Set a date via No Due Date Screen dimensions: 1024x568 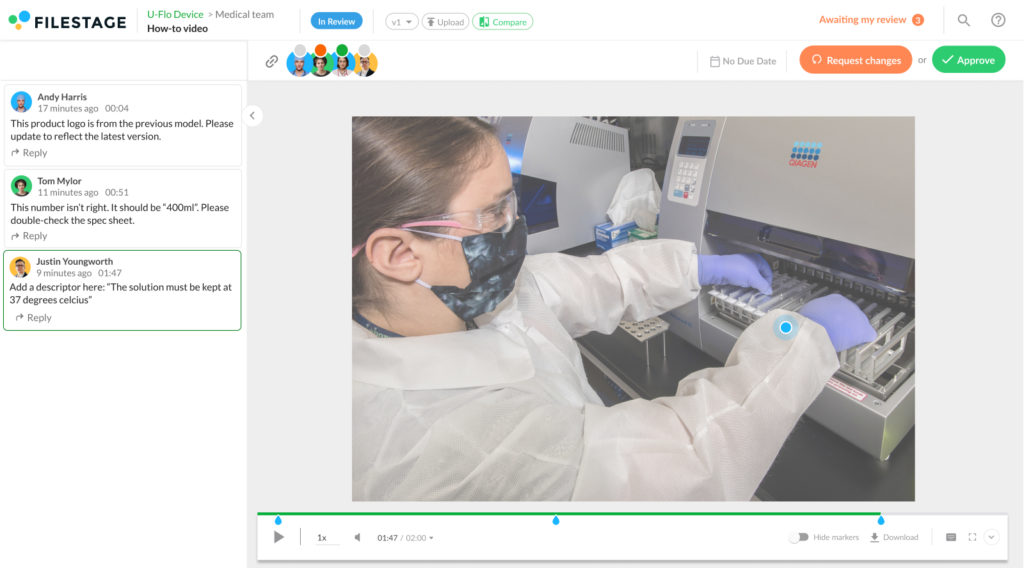[743, 61]
